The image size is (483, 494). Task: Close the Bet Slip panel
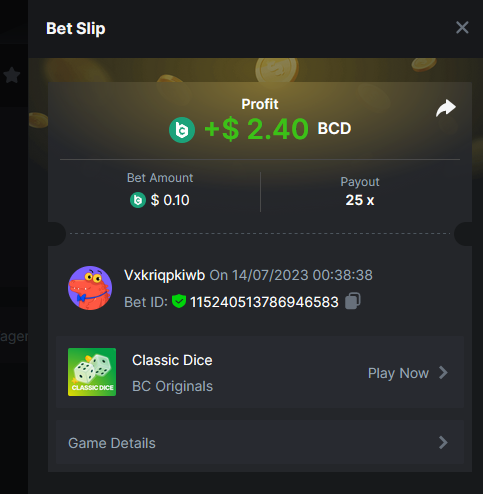point(462,28)
